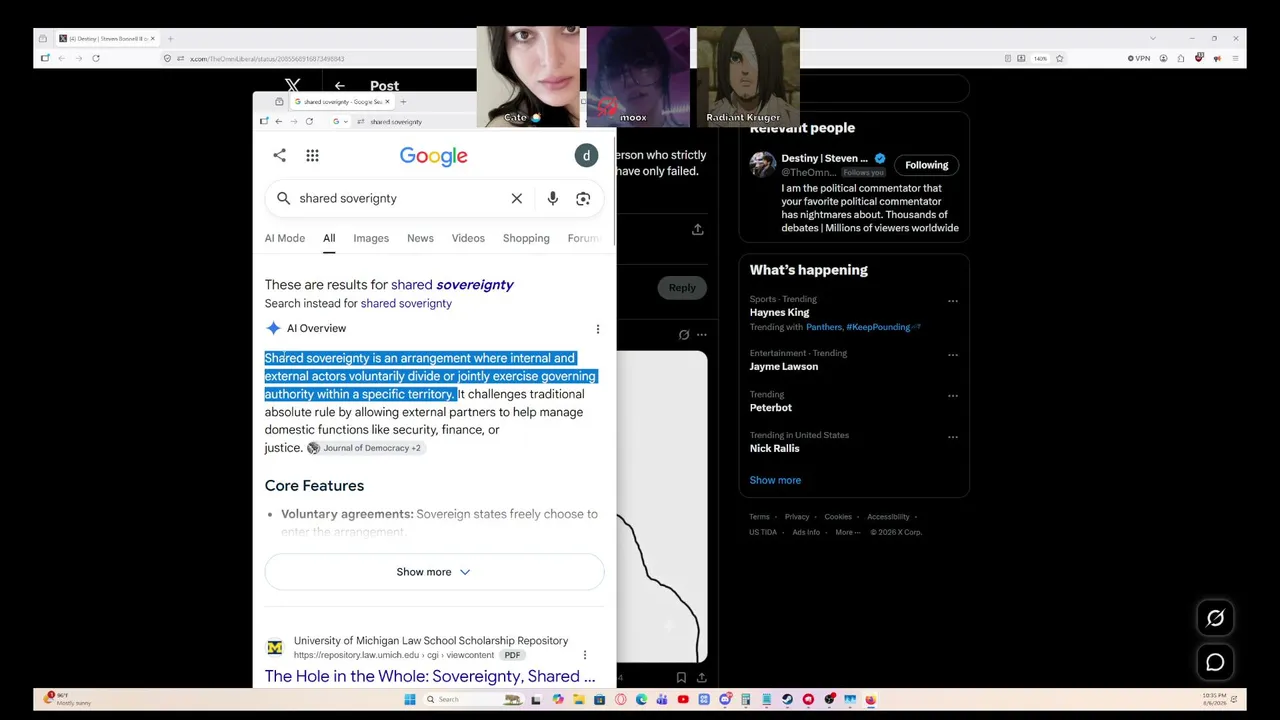The width and height of the screenshot is (1280, 720).
Task: Open more options for Nick Rallis trend
Action: (952, 436)
